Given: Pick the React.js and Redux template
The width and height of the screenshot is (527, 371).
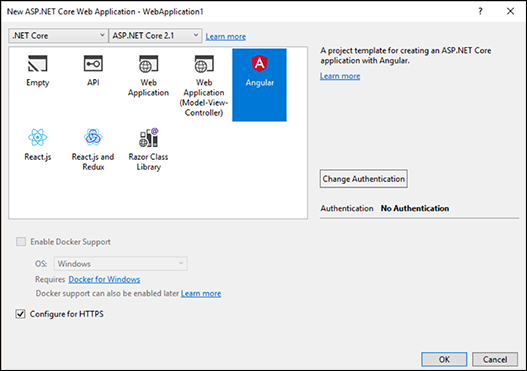Looking at the screenshot, I should pyautogui.click(x=93, y=150).
